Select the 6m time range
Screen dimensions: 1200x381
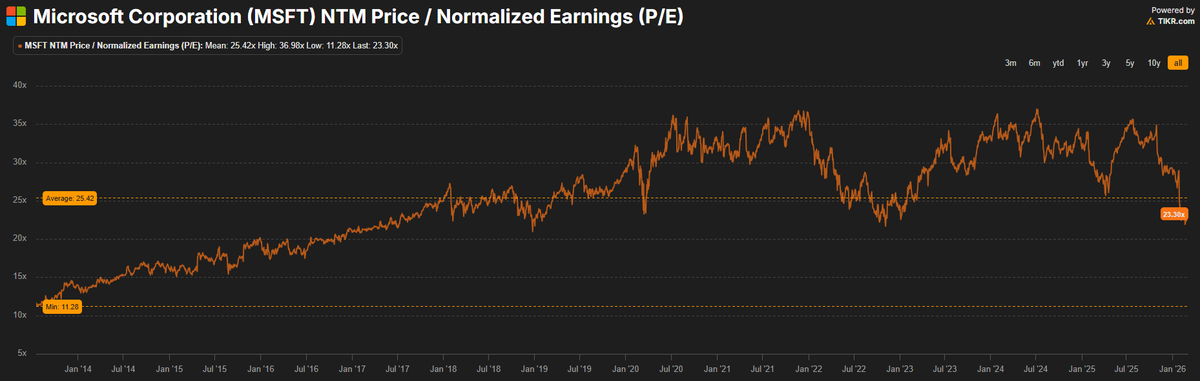1034,63
